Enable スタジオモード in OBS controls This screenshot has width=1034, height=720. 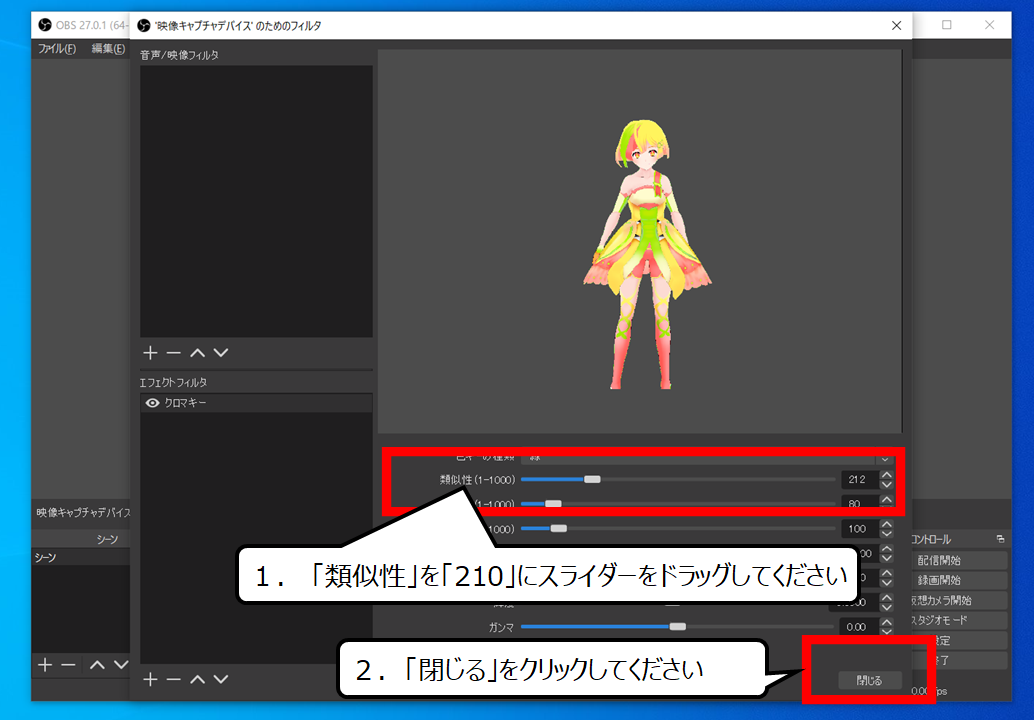point(959,620)
